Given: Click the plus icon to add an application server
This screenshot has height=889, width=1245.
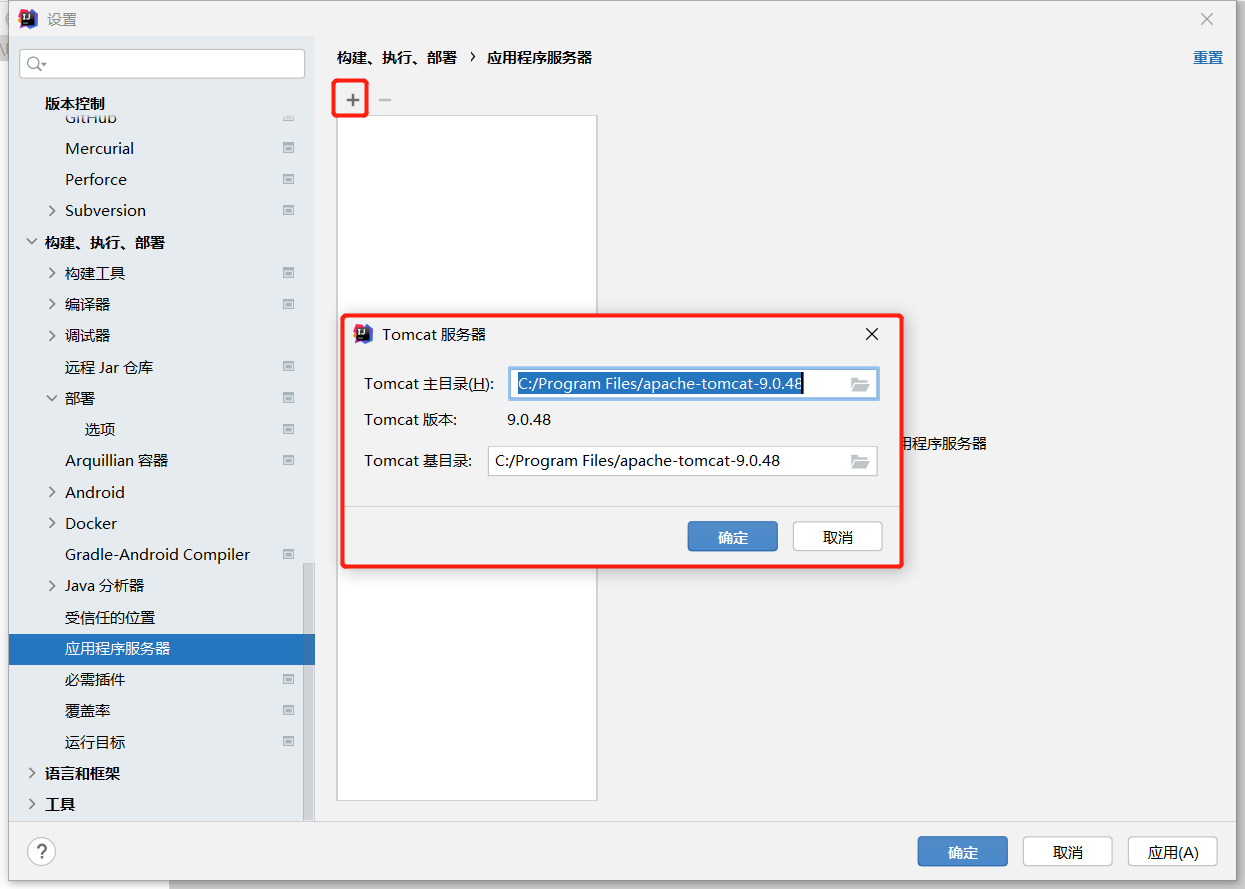Looking at the screenshot, I should tap(352, 100).
